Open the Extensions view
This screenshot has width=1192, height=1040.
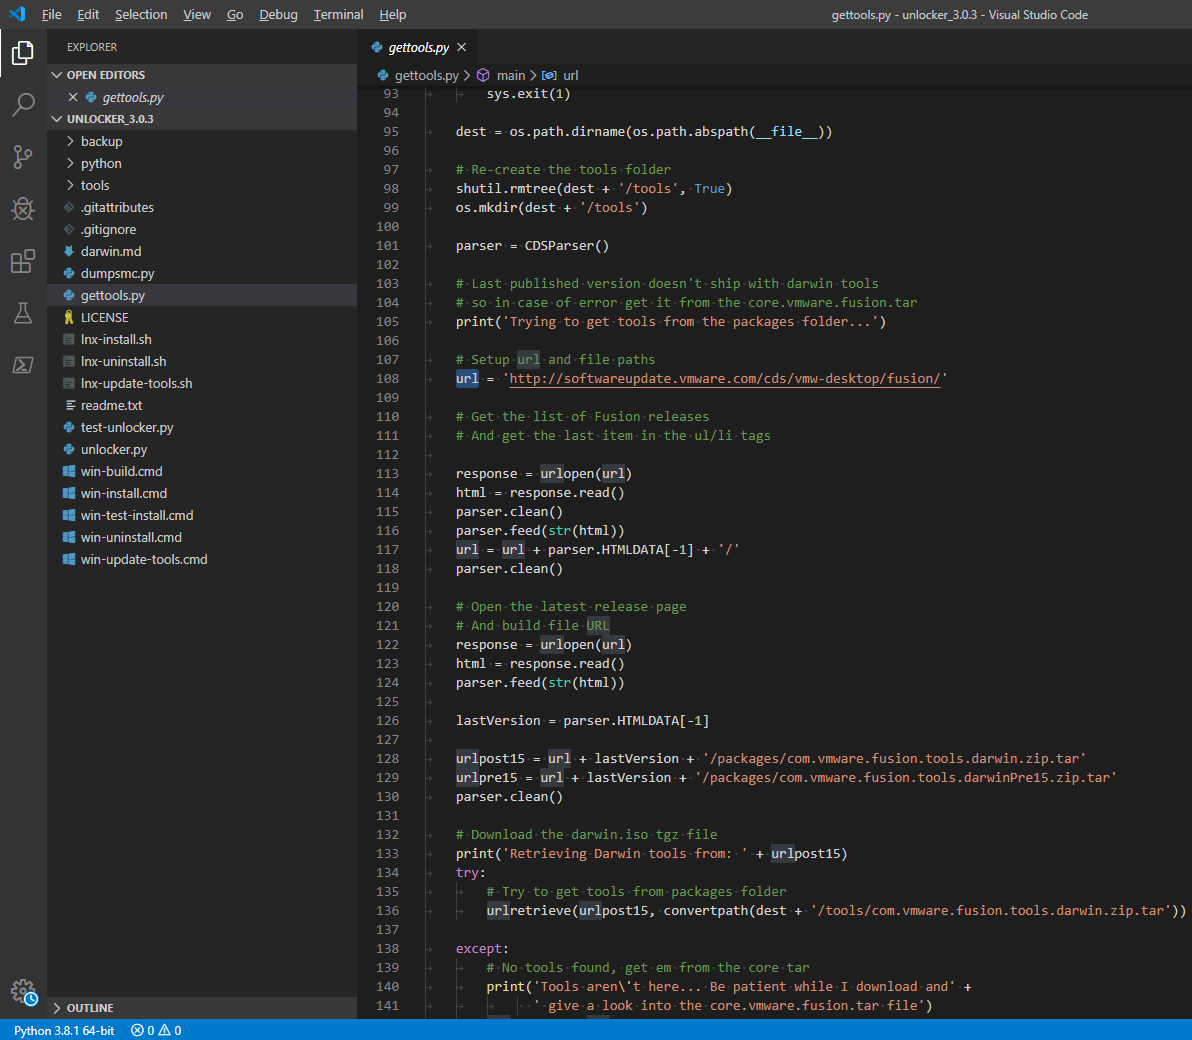(x=23, y=261)
